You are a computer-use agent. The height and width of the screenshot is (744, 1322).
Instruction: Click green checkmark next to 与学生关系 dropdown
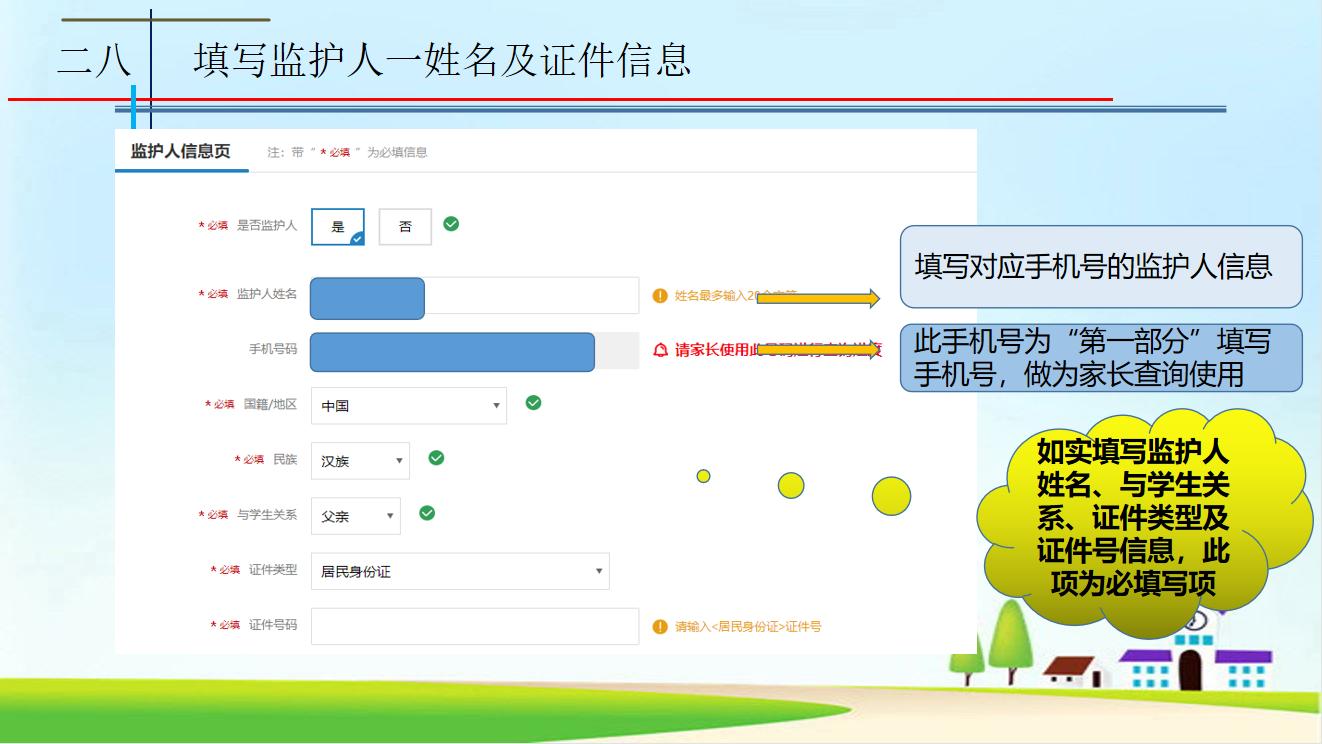pos(427,513)
